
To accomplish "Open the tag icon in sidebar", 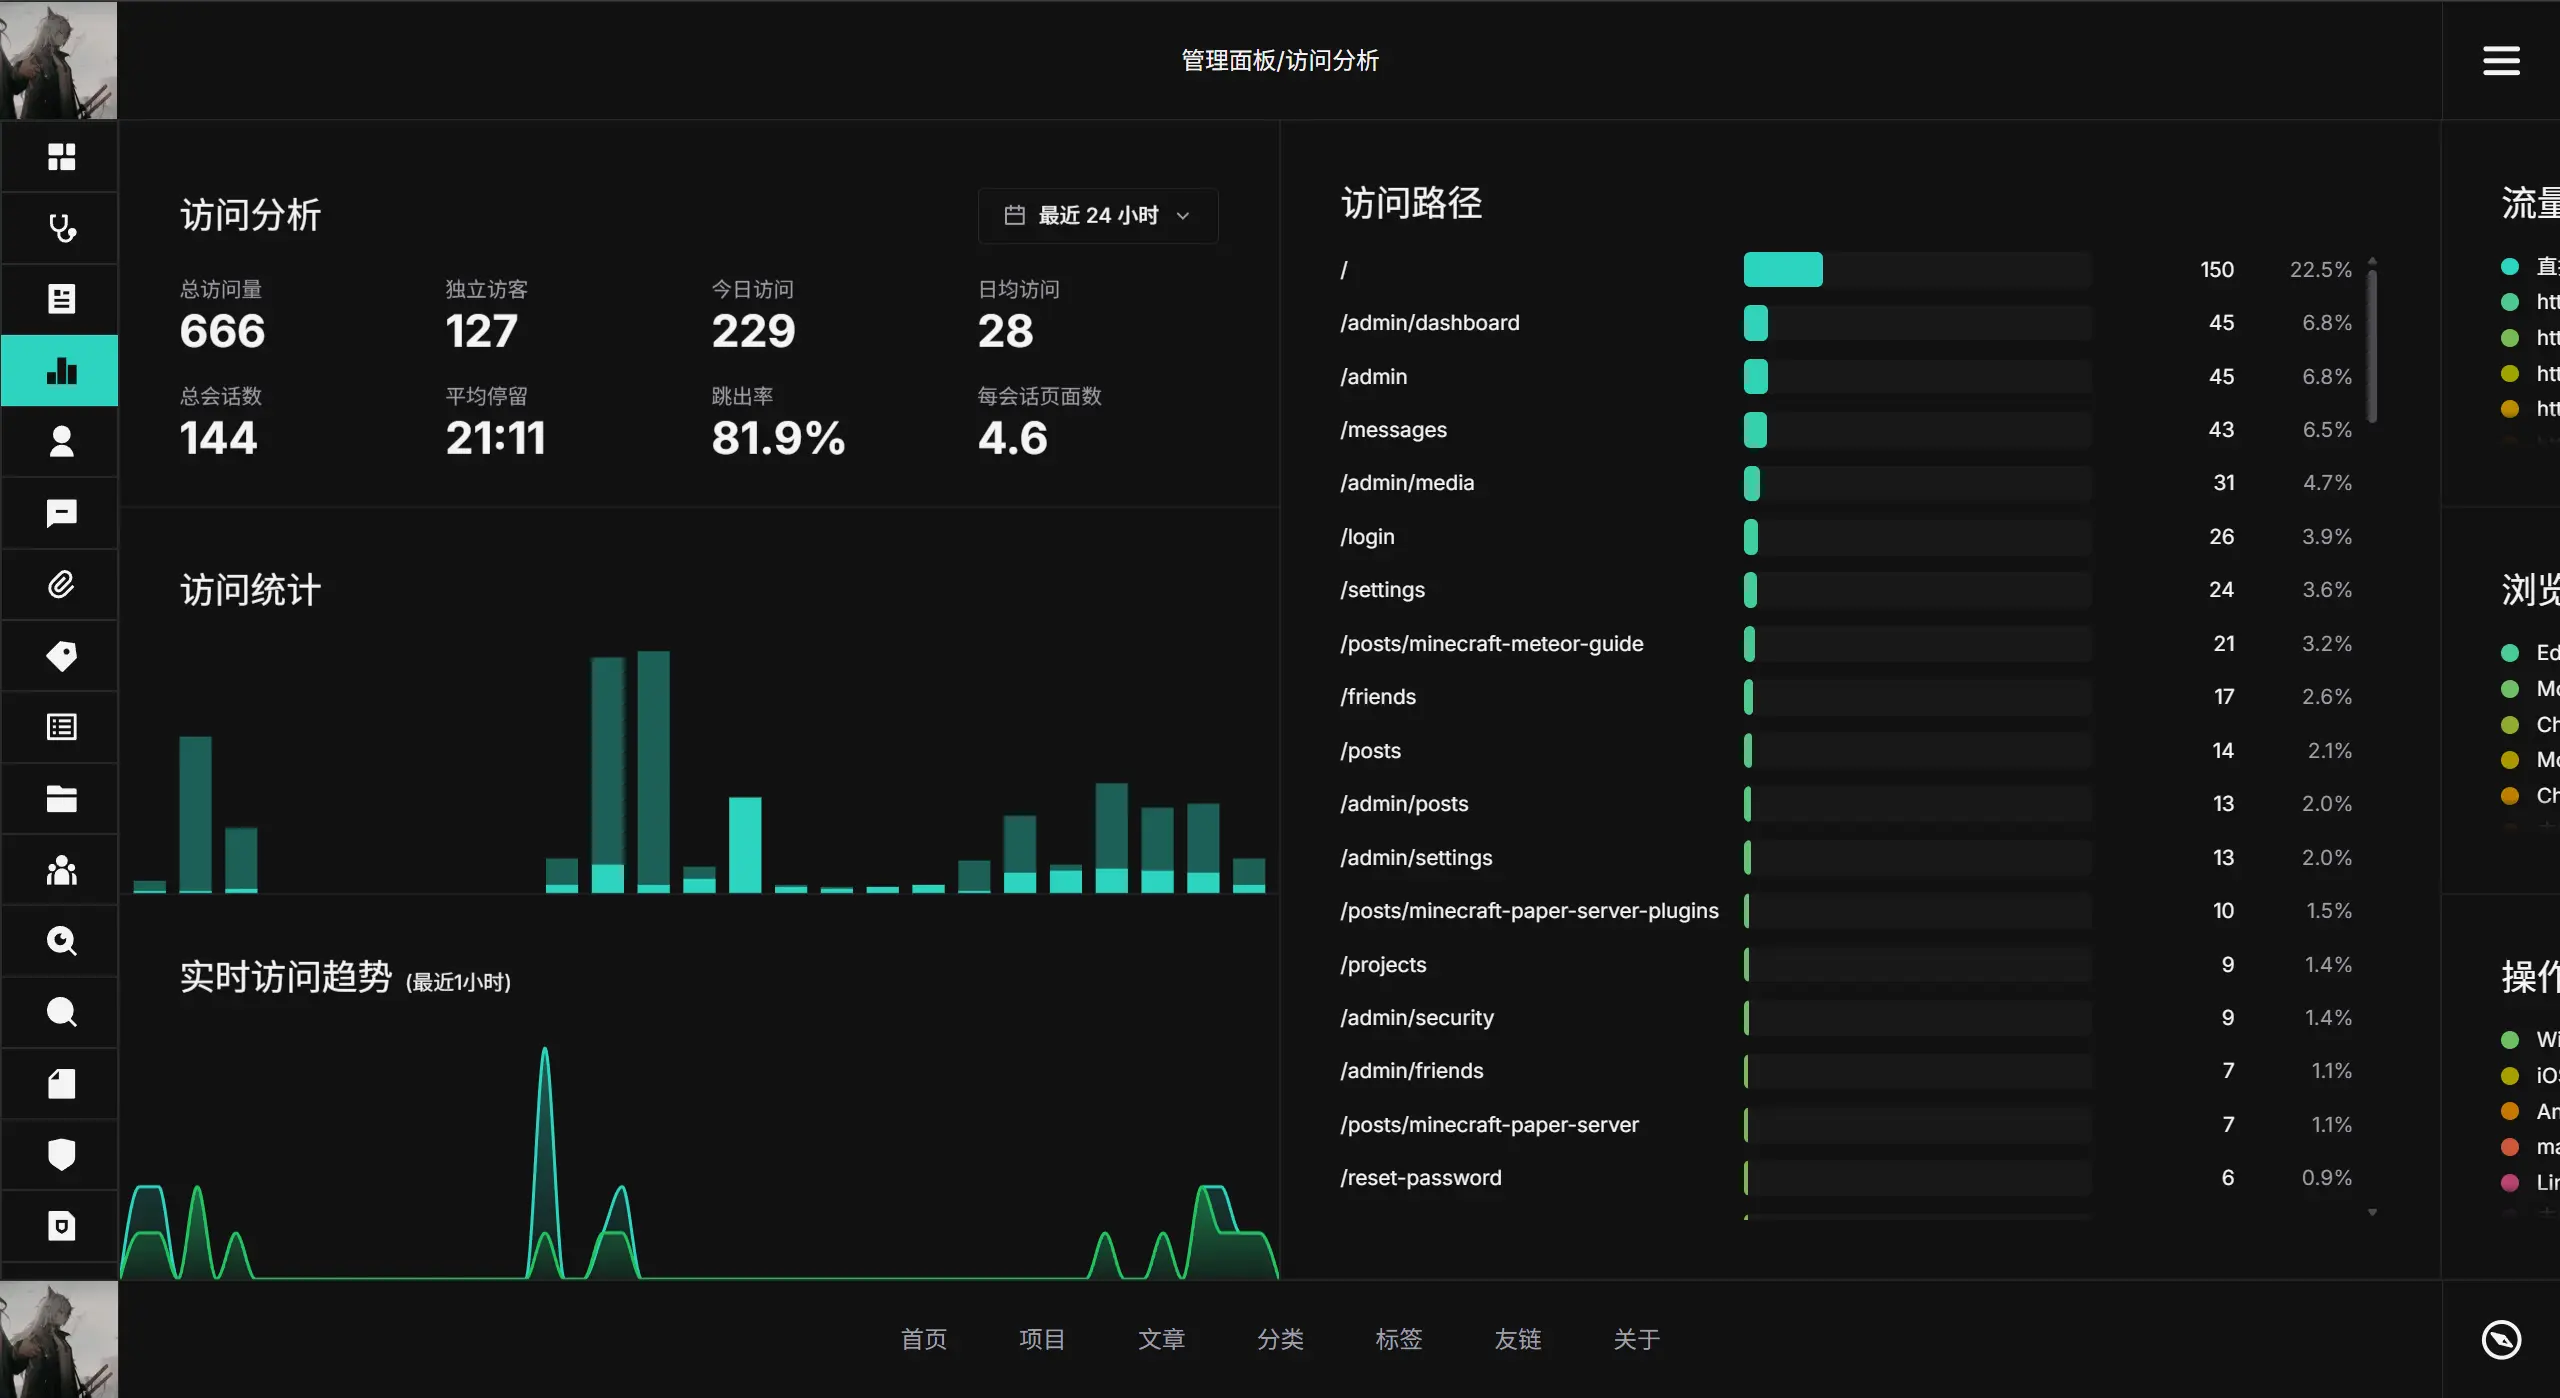I will (61, 656).
